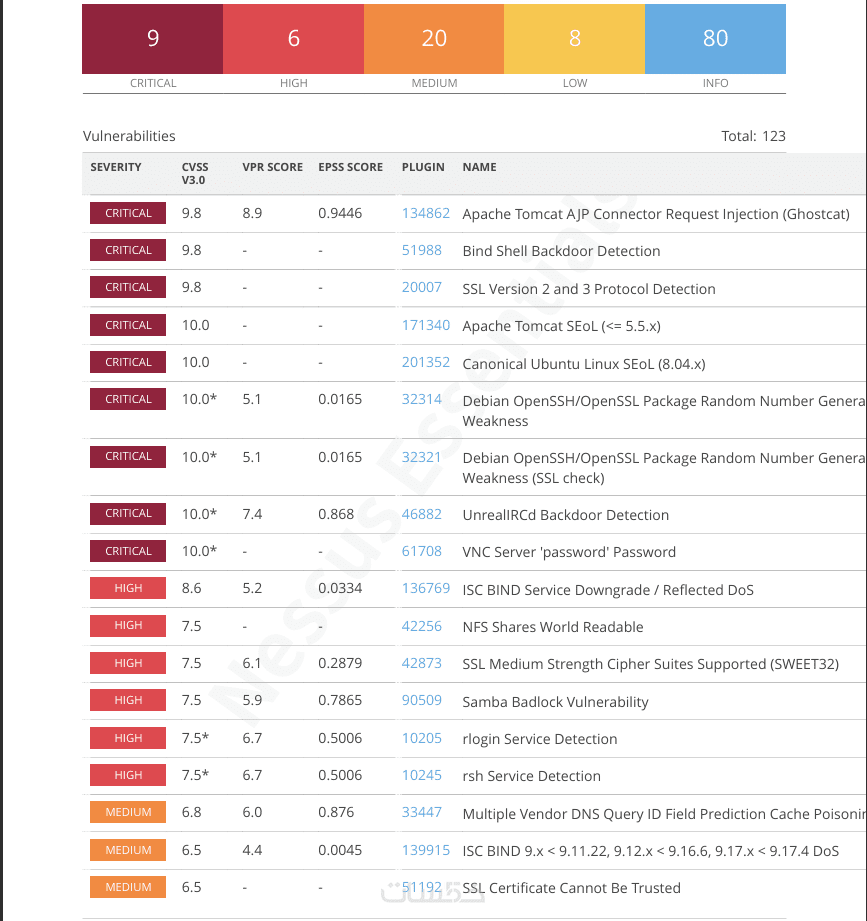Open plugin 46882 link

click(x=421, y=514)
